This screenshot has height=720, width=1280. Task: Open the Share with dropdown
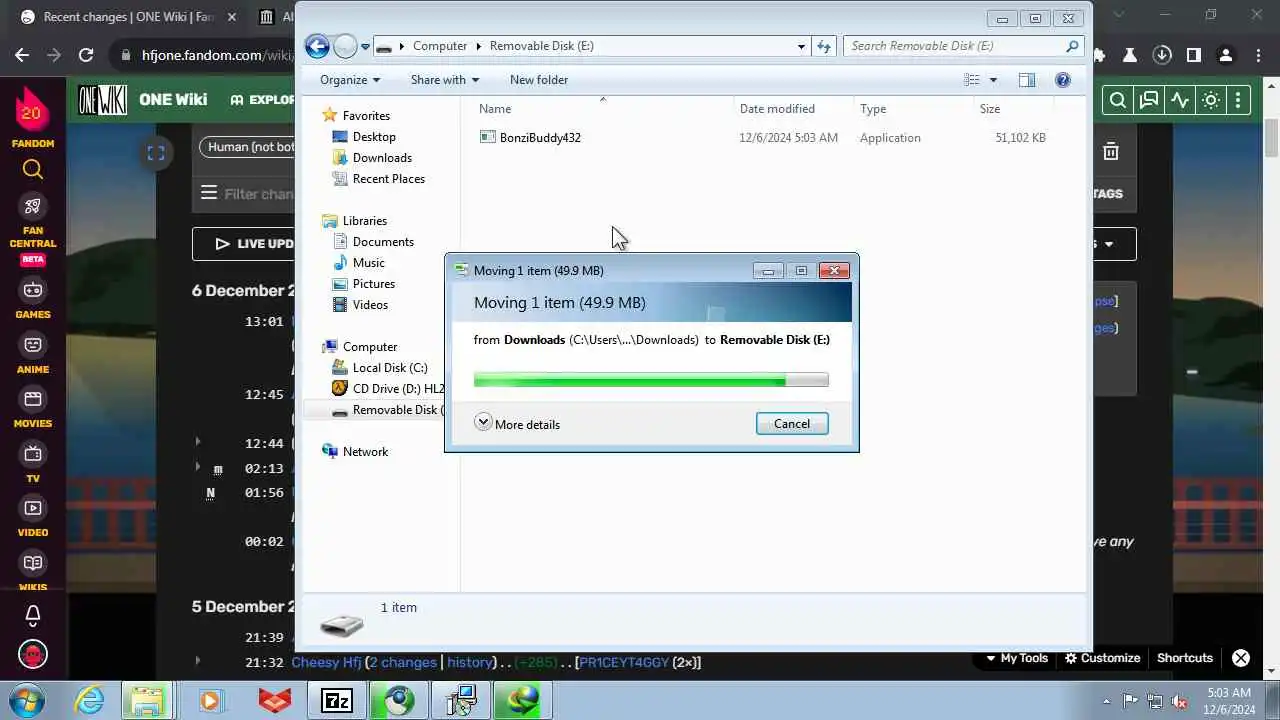pyautogui.click(x=445, y=80)
